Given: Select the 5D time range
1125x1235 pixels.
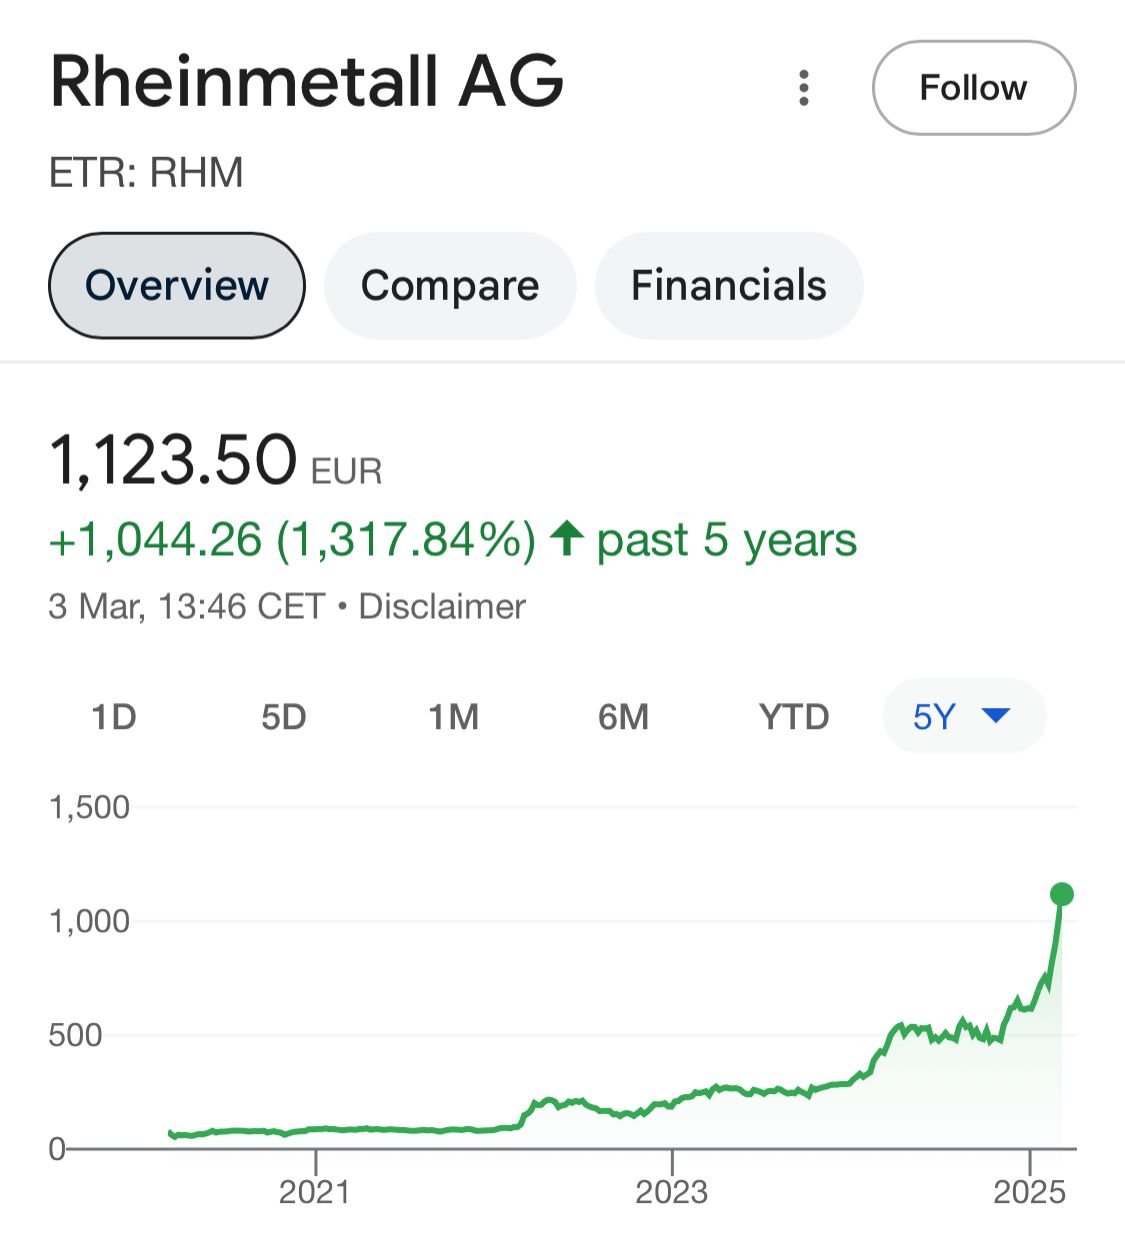Looking at the screenshot, I should tap(284, 717).
